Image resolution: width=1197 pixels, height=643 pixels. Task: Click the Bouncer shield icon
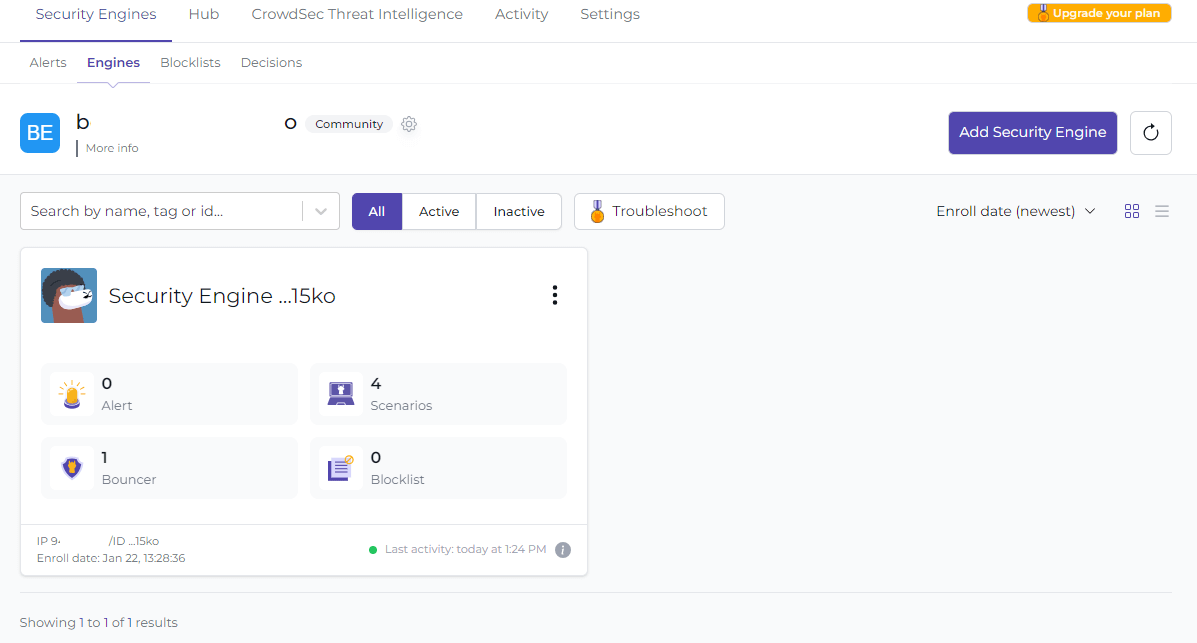coord(71,467)
